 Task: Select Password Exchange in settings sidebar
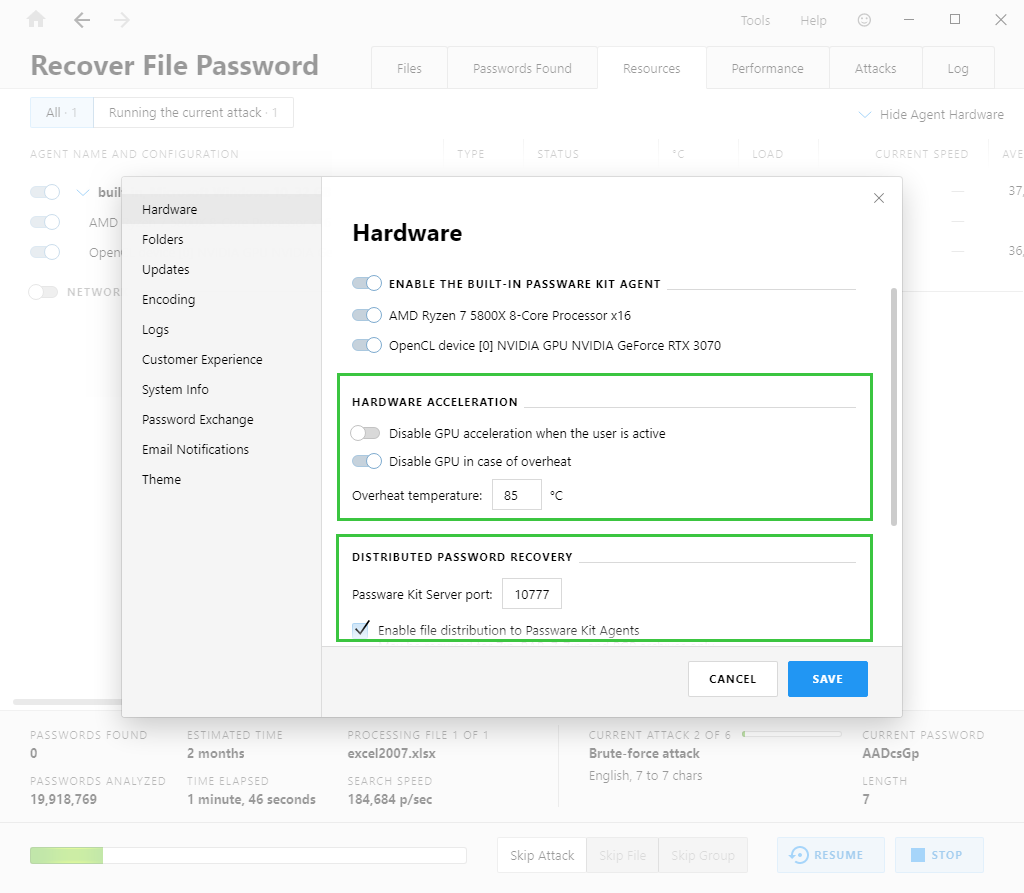point(221,419)
